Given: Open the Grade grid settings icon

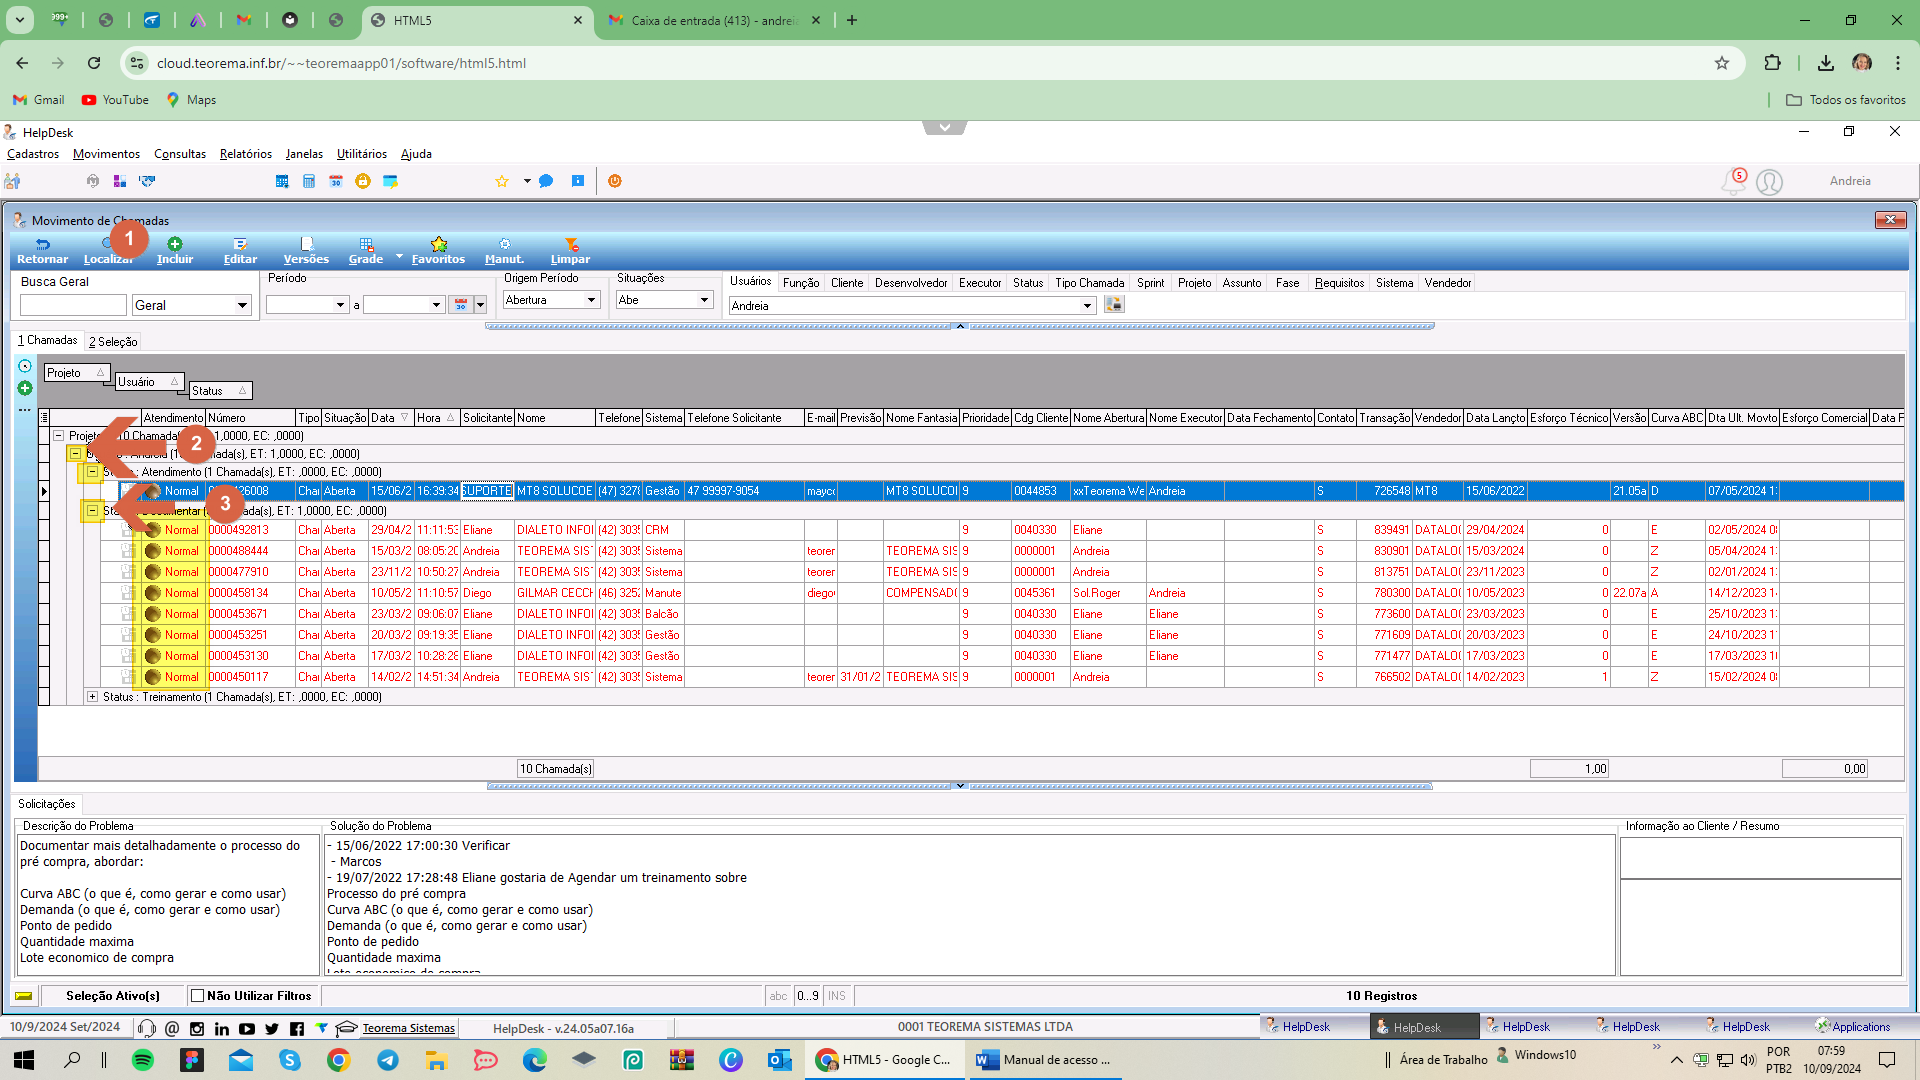Looking at the screenshot, I should pyautogui.click(x=366, y=244).
